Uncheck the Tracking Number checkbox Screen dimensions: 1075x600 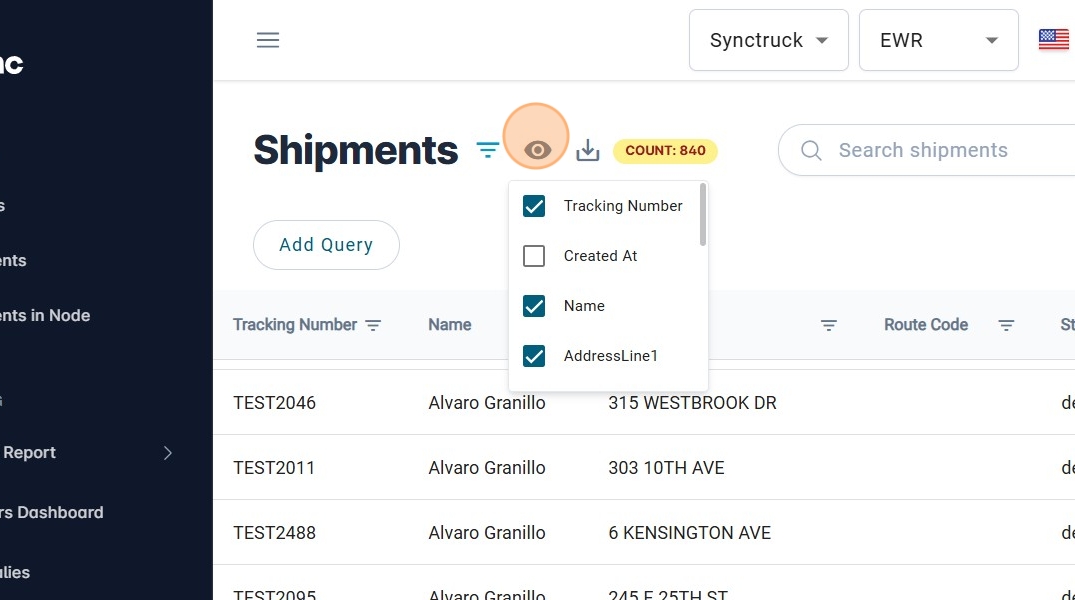pos(534,206)
